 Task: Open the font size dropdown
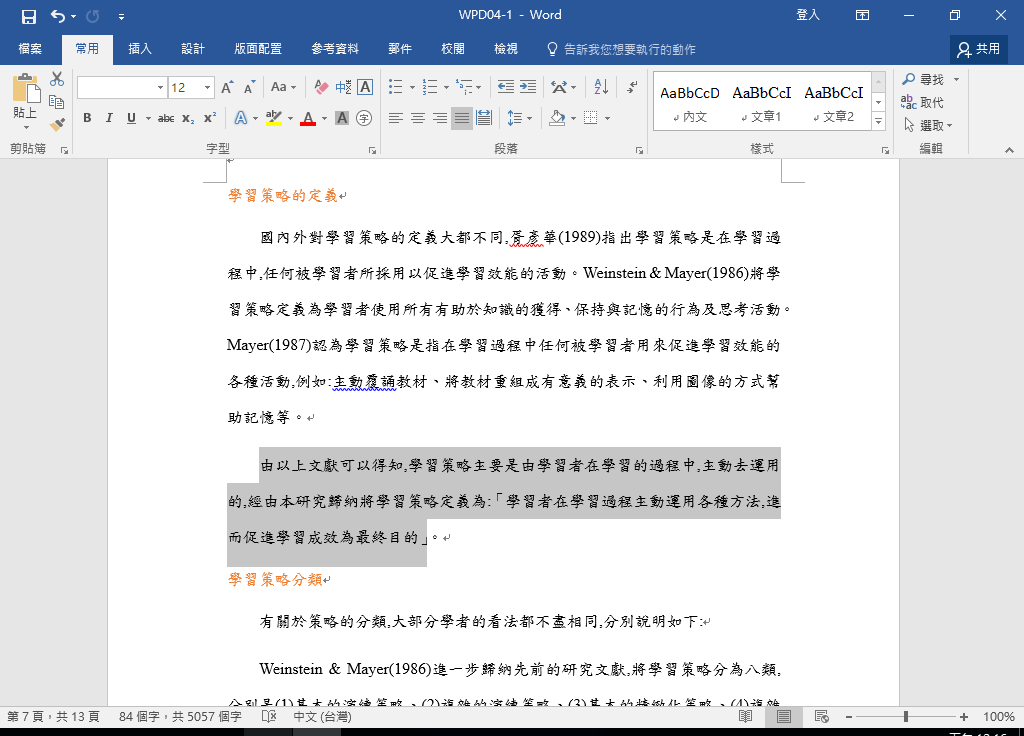point(207,88)
